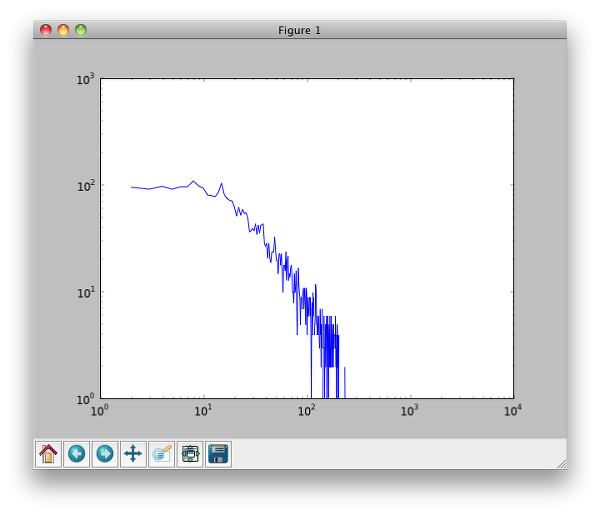Image resolution: width=600 pixels, height=515 pixels.
Task: Click the 10^1 y-axis tick label
Action: 85,293
